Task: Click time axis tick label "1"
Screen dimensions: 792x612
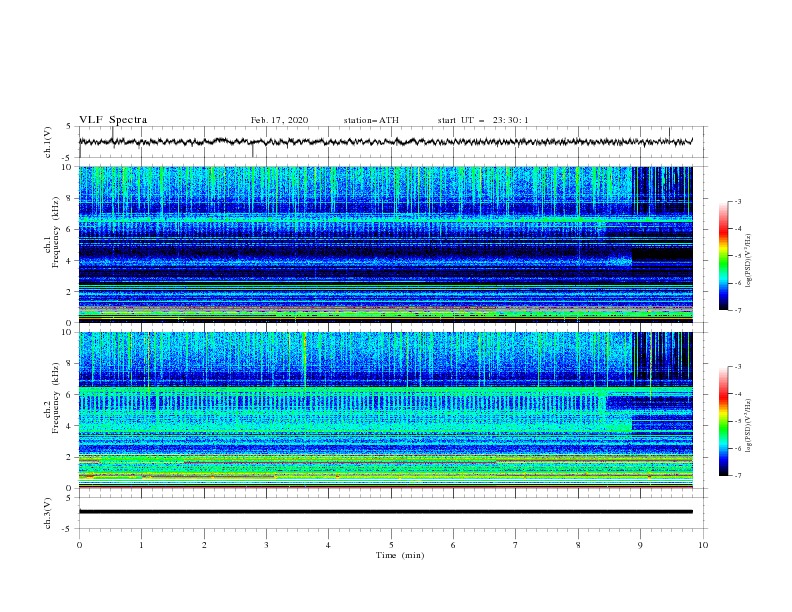Action: [x=141, y=545]
